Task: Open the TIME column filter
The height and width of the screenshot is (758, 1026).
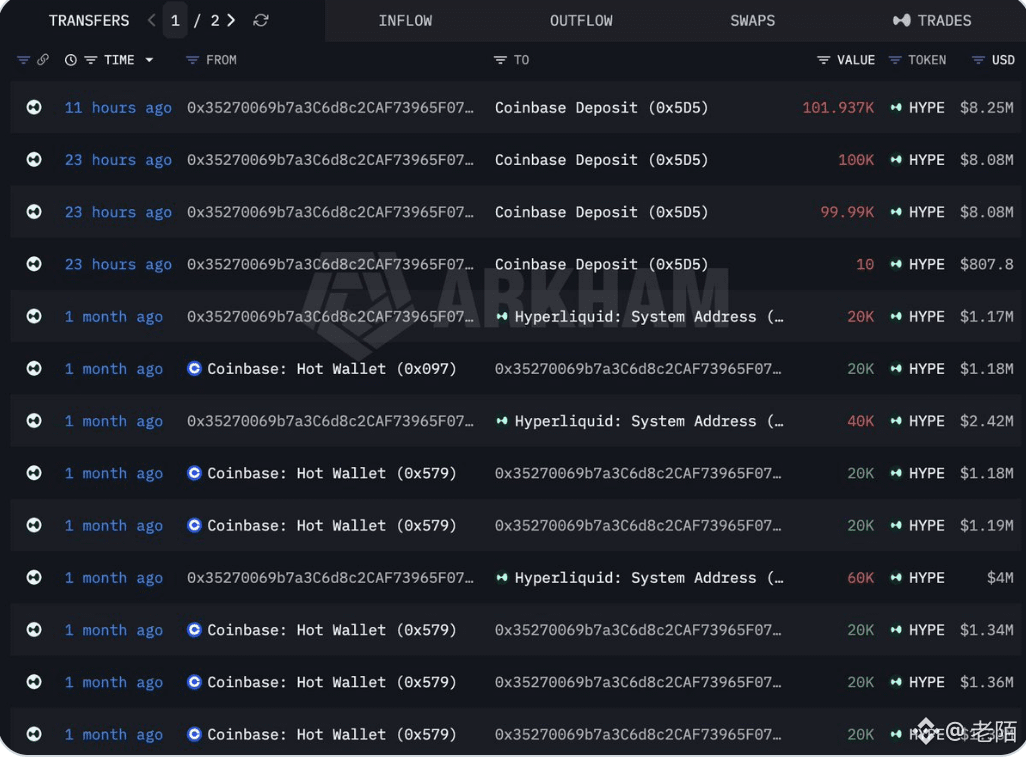Action: [x=91, y=60]
